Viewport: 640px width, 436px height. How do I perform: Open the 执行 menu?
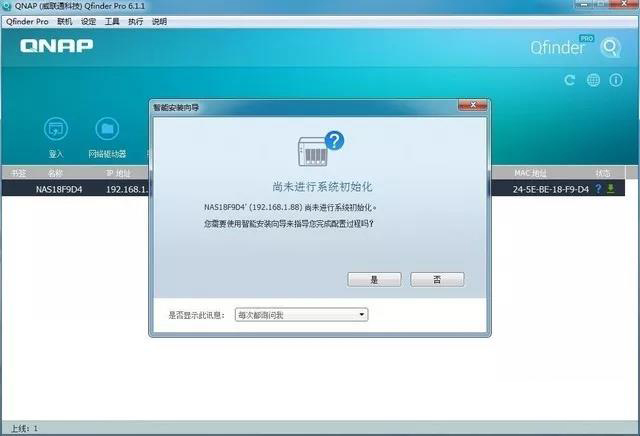[136, 22]
